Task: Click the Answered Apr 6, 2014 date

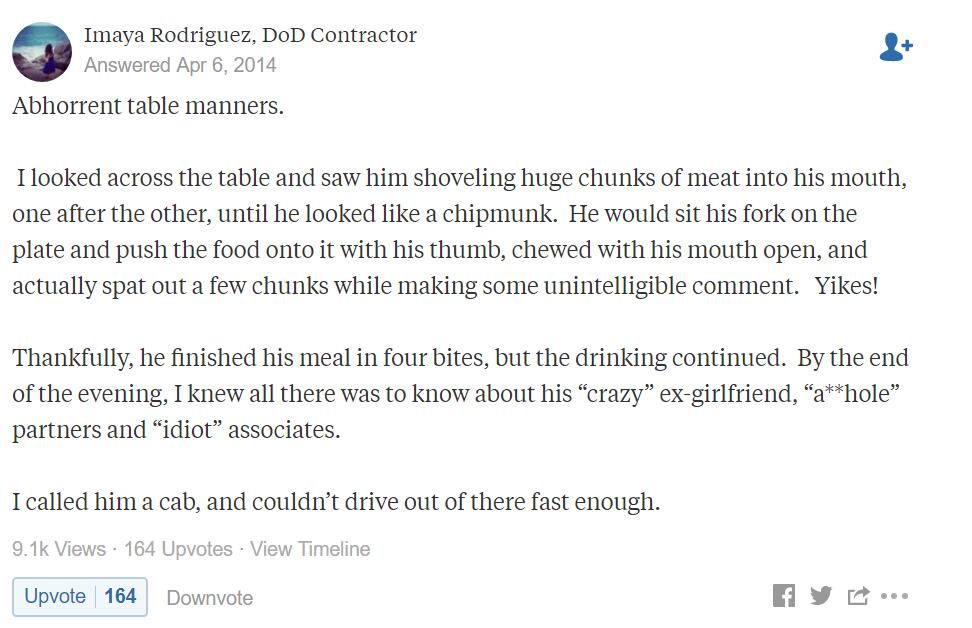Action: 180,65
